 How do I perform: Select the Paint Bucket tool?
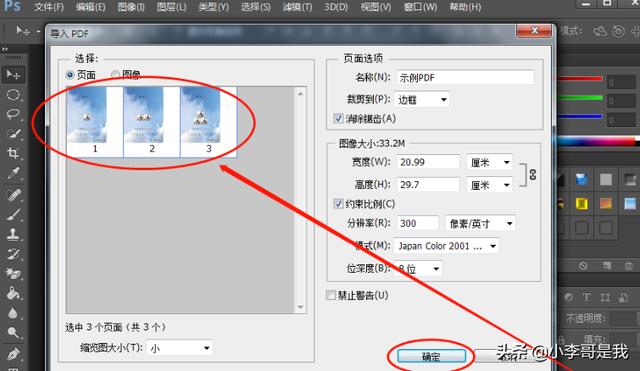click(13, 293)
